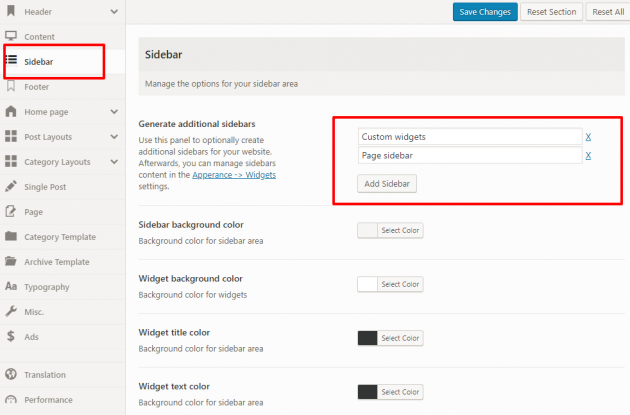Select Color for Widget title color
The image size is (630, 415).
[x=400, y=338]
